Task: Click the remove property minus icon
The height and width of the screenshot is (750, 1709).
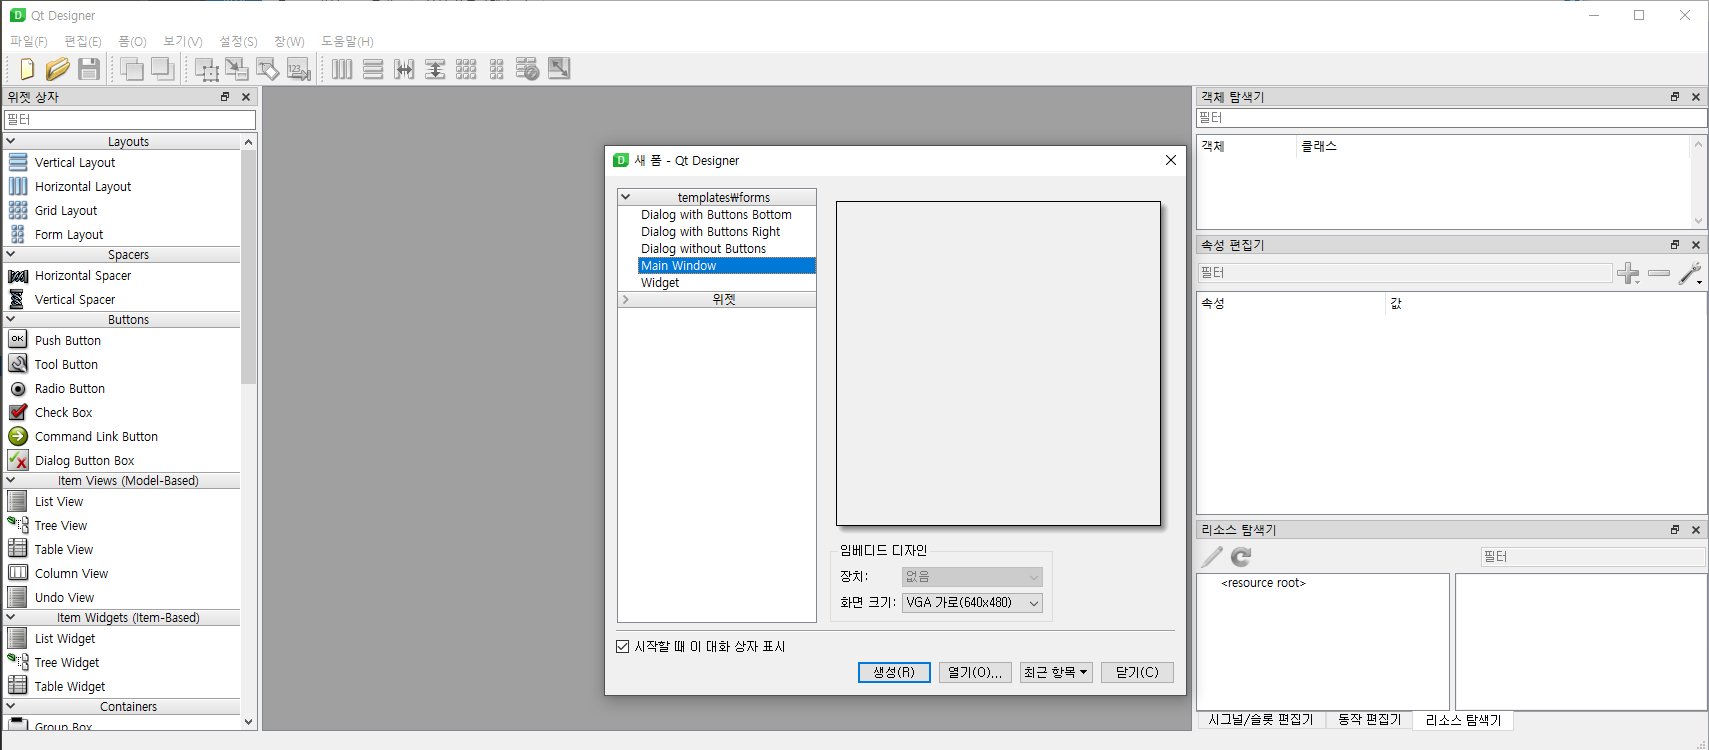Action: (x=1659, y=273)
